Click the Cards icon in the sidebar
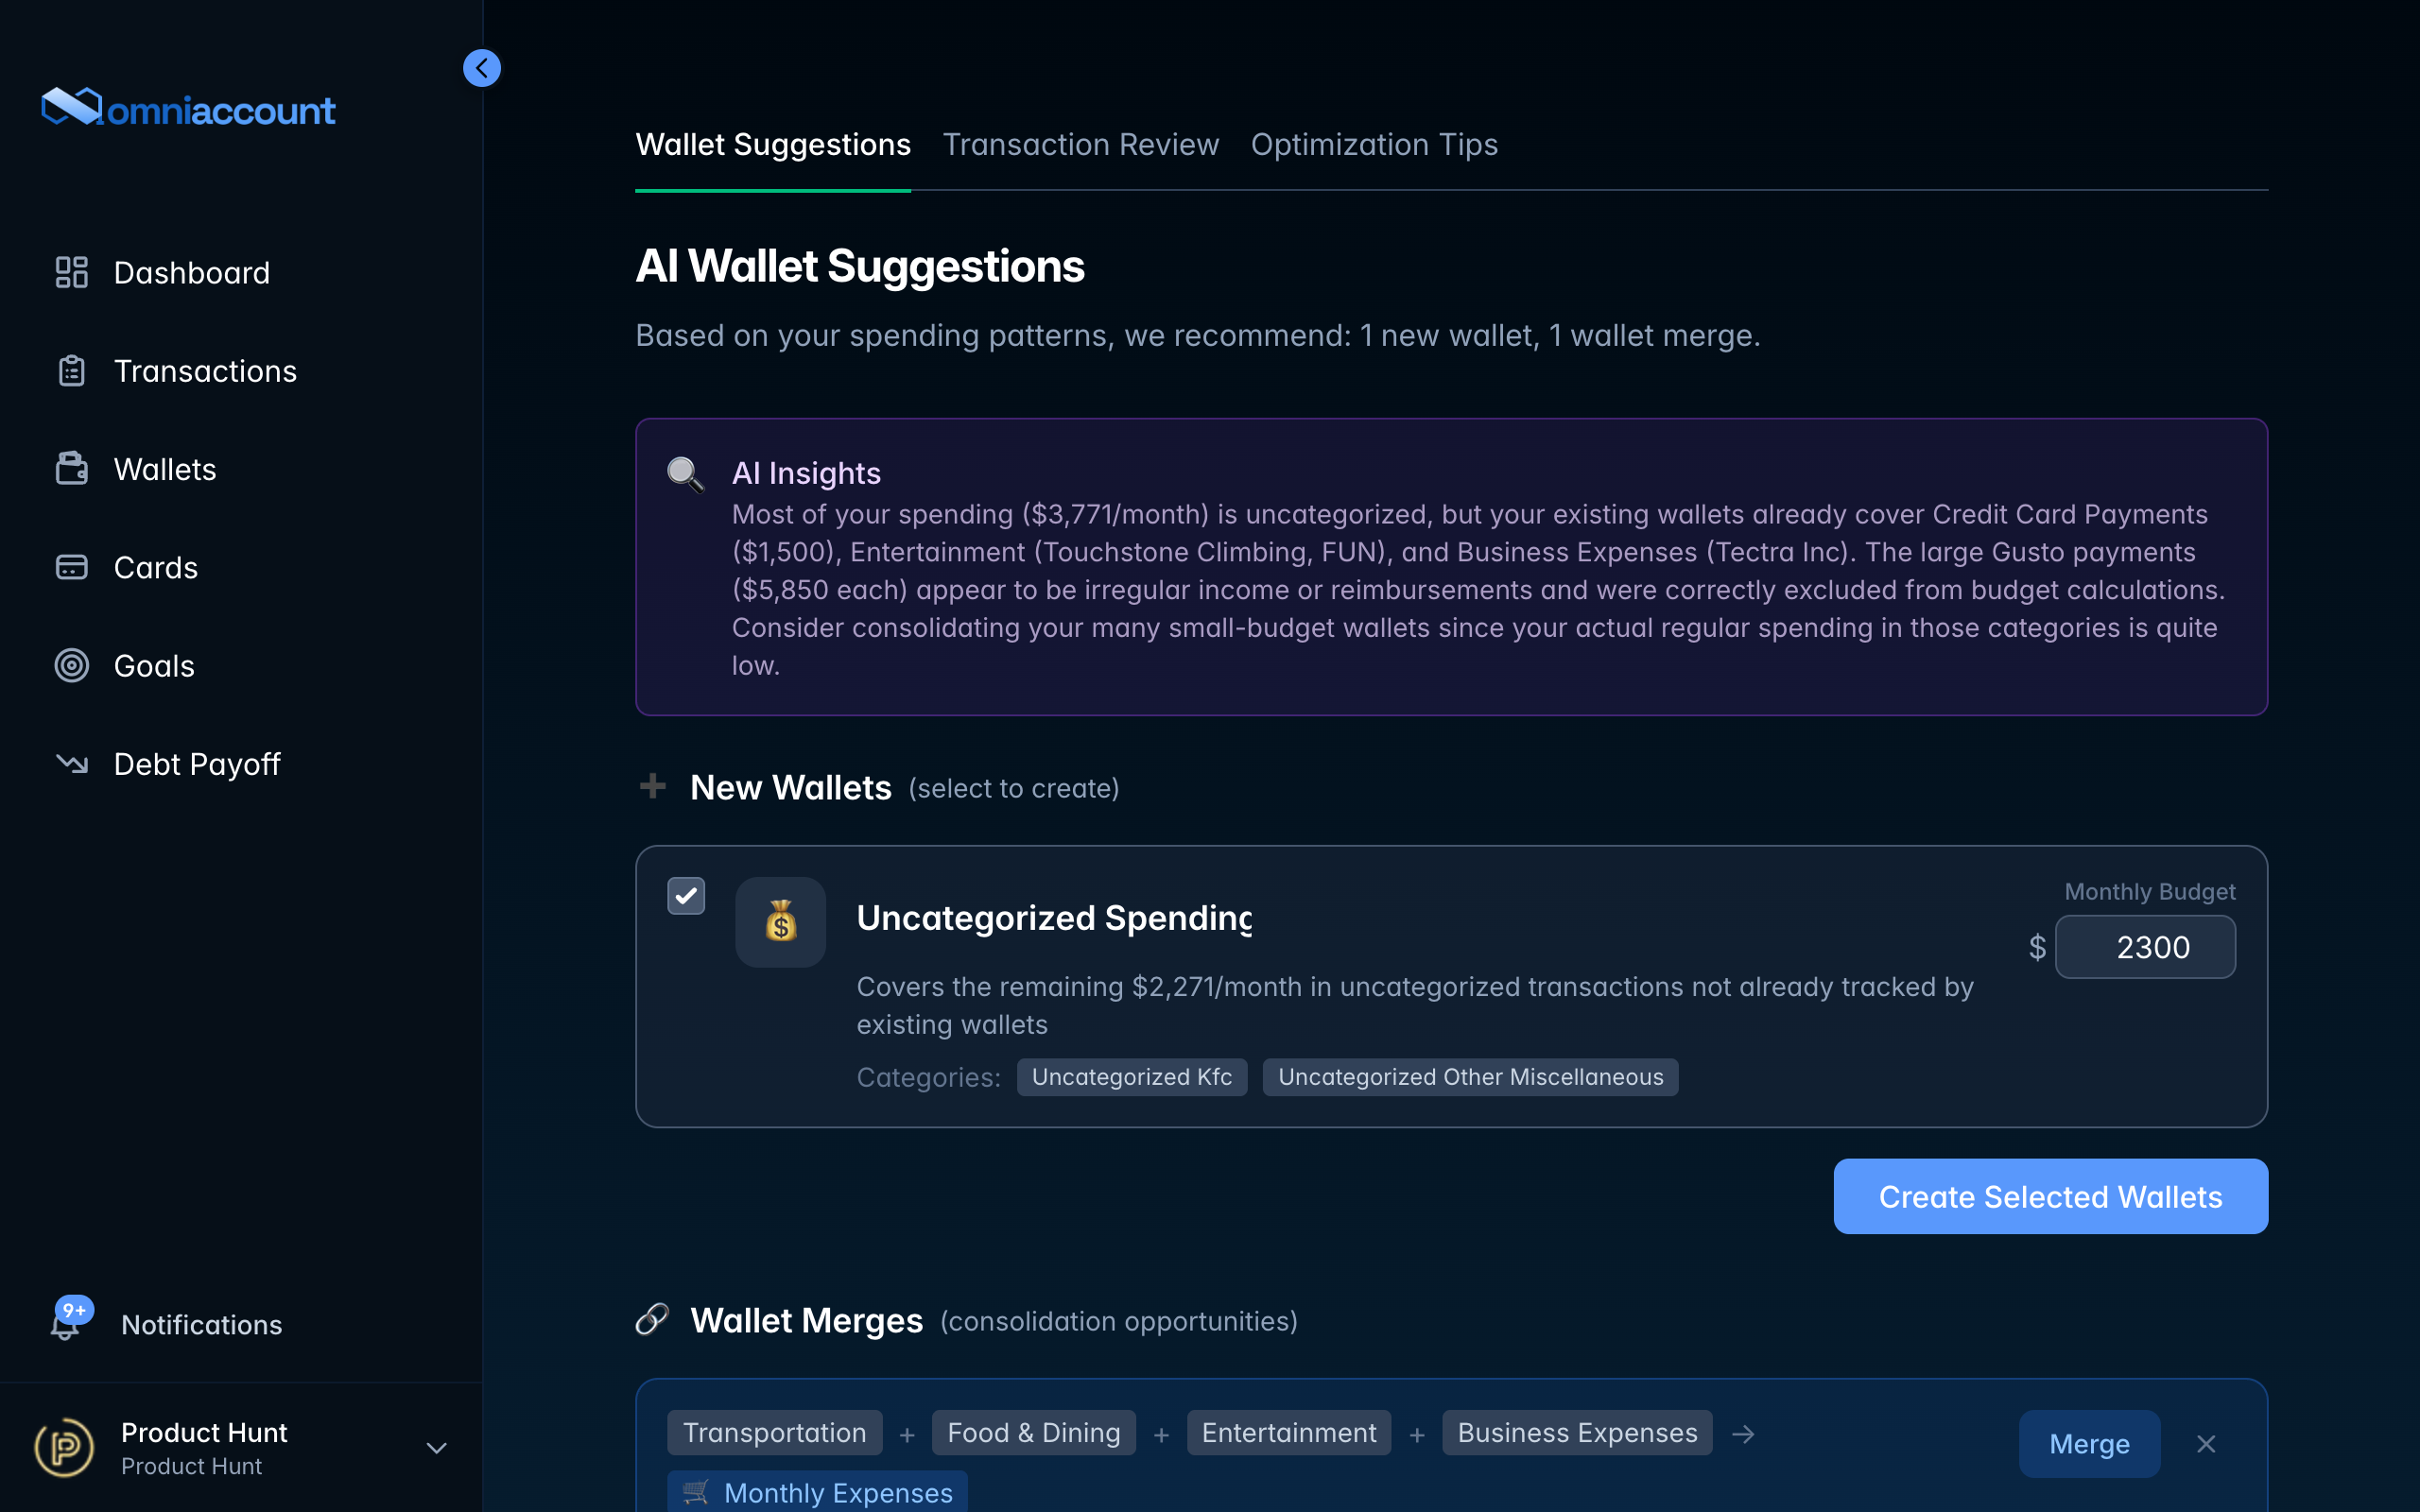This screenshot has width=2420, height=1512. point(71,566)
